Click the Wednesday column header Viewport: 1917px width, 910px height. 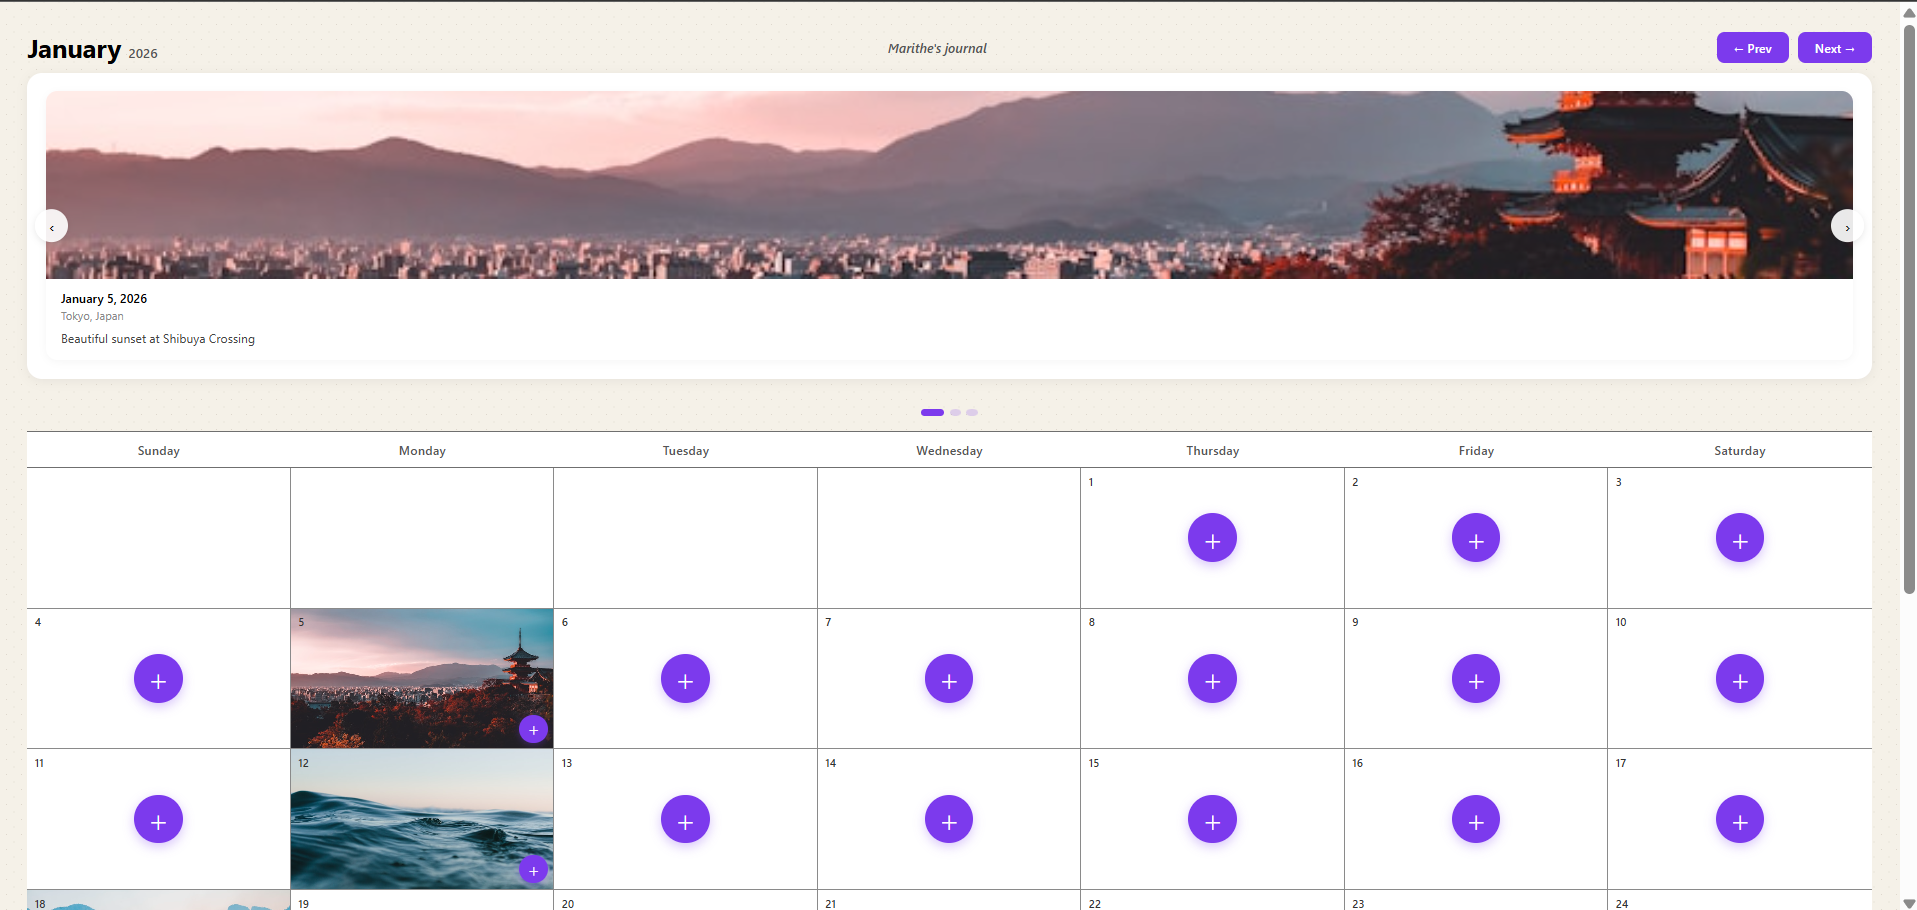[949, 451]
